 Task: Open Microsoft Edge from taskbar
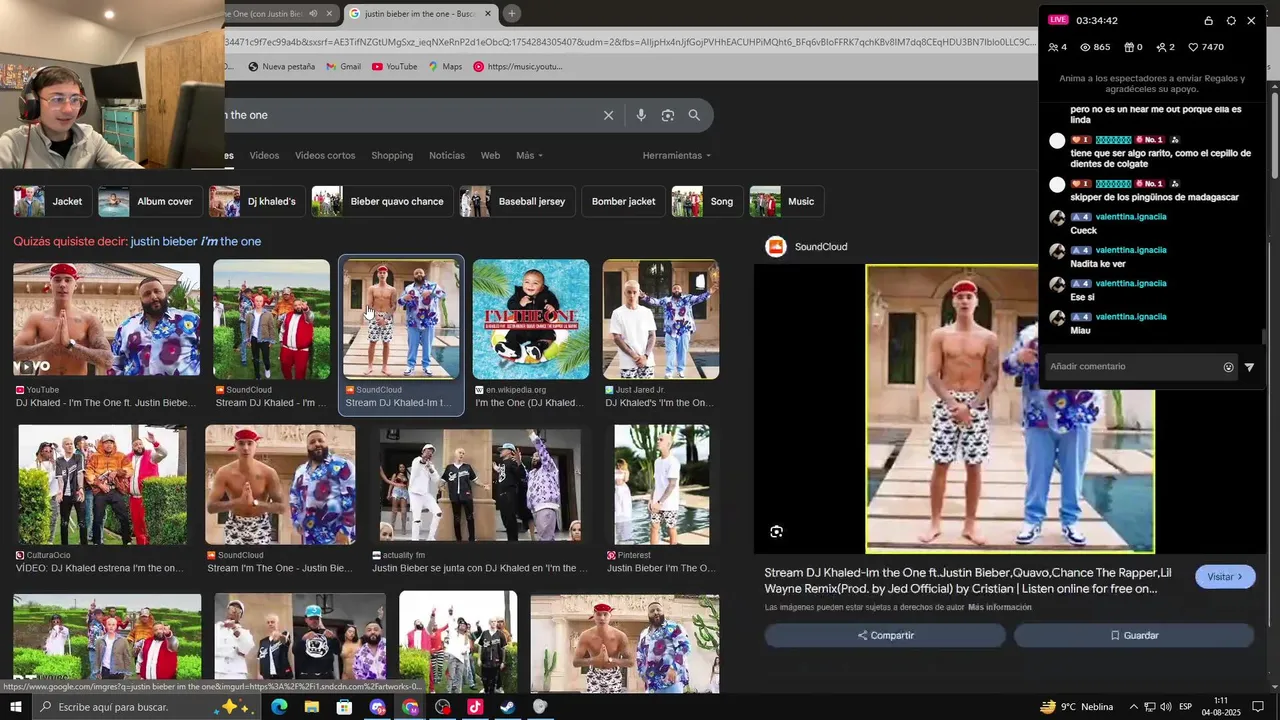click(279, 707)
